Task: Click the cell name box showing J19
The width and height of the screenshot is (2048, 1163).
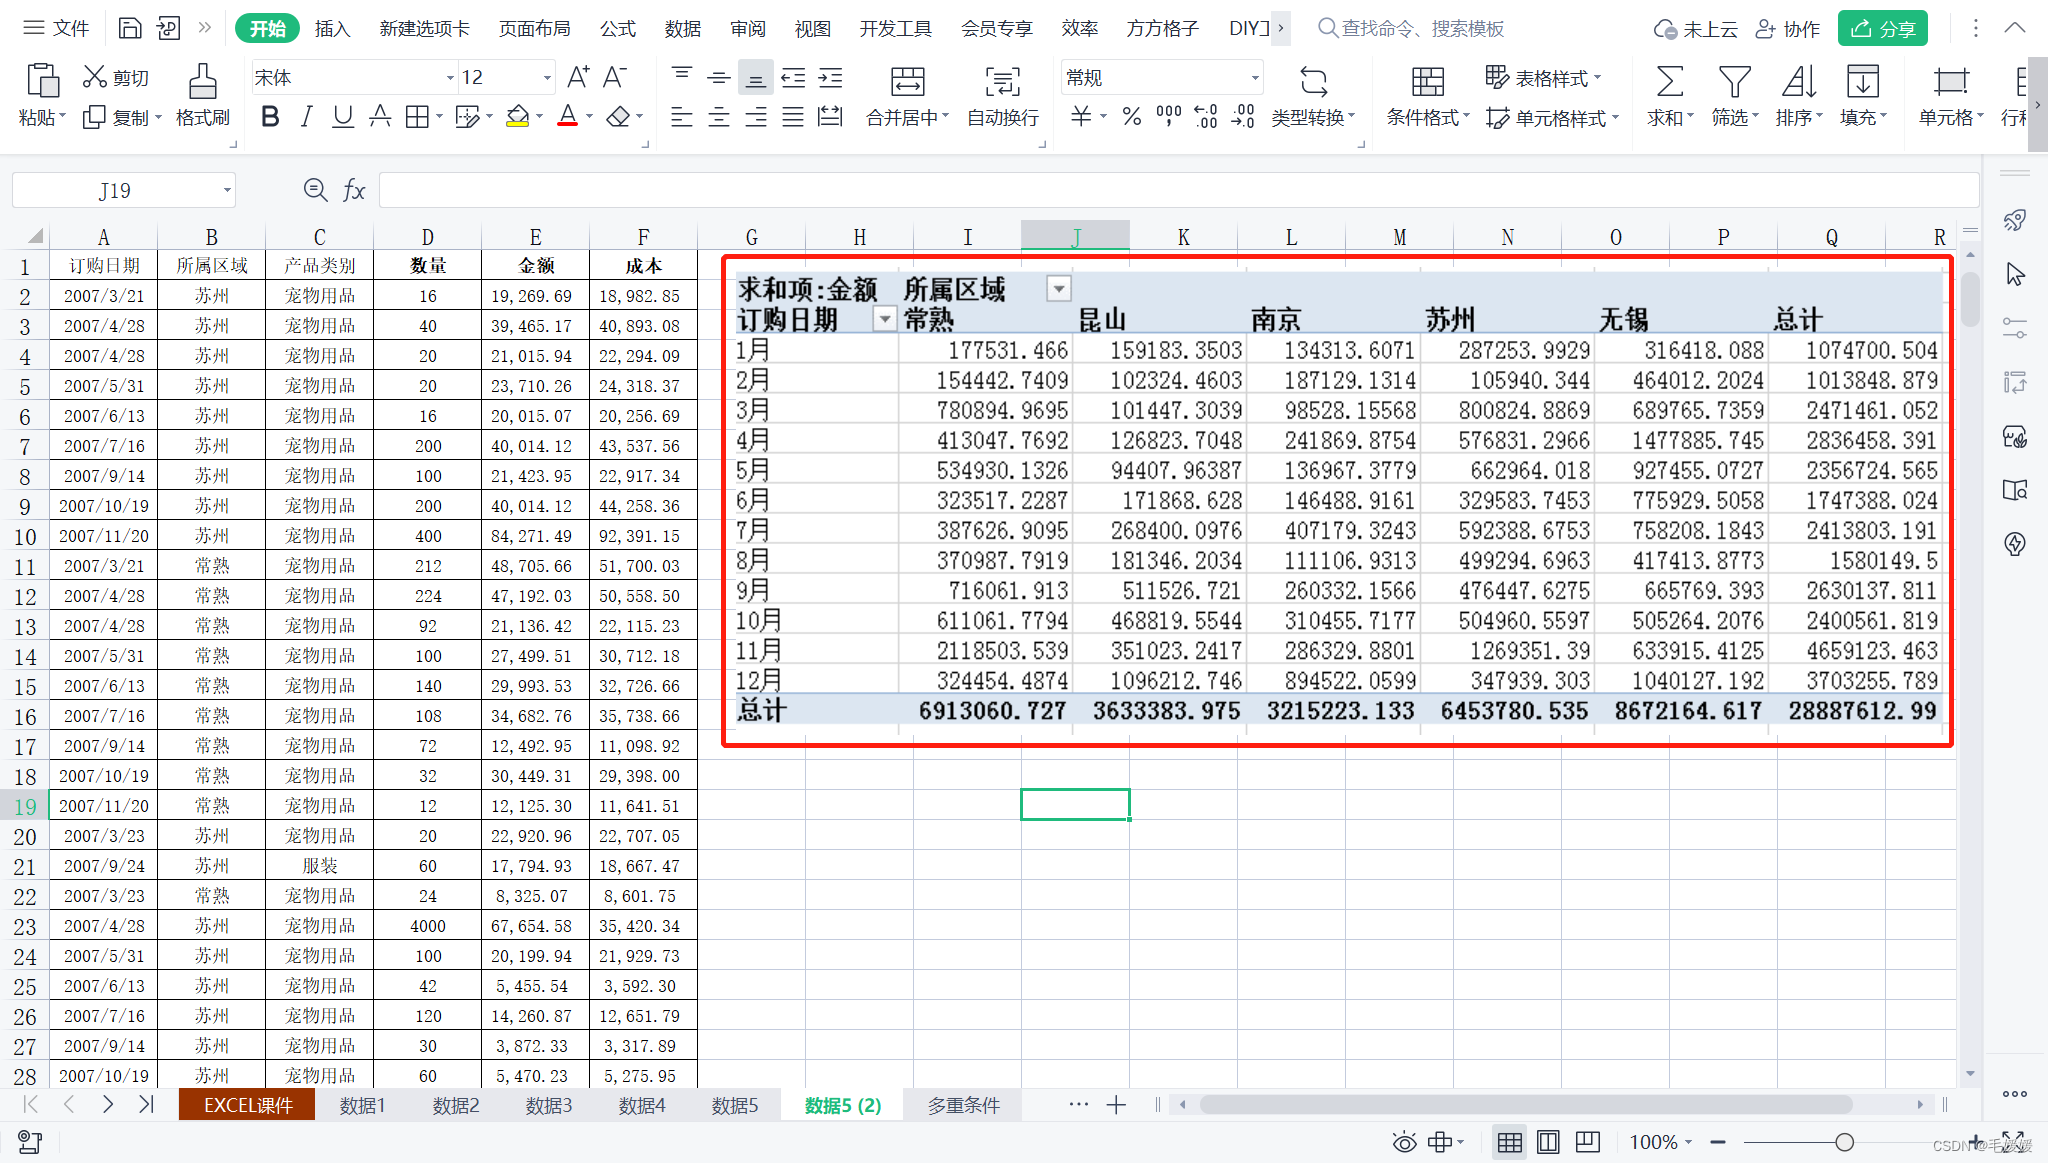Action: pyautogui.click(x=115, y=190)
